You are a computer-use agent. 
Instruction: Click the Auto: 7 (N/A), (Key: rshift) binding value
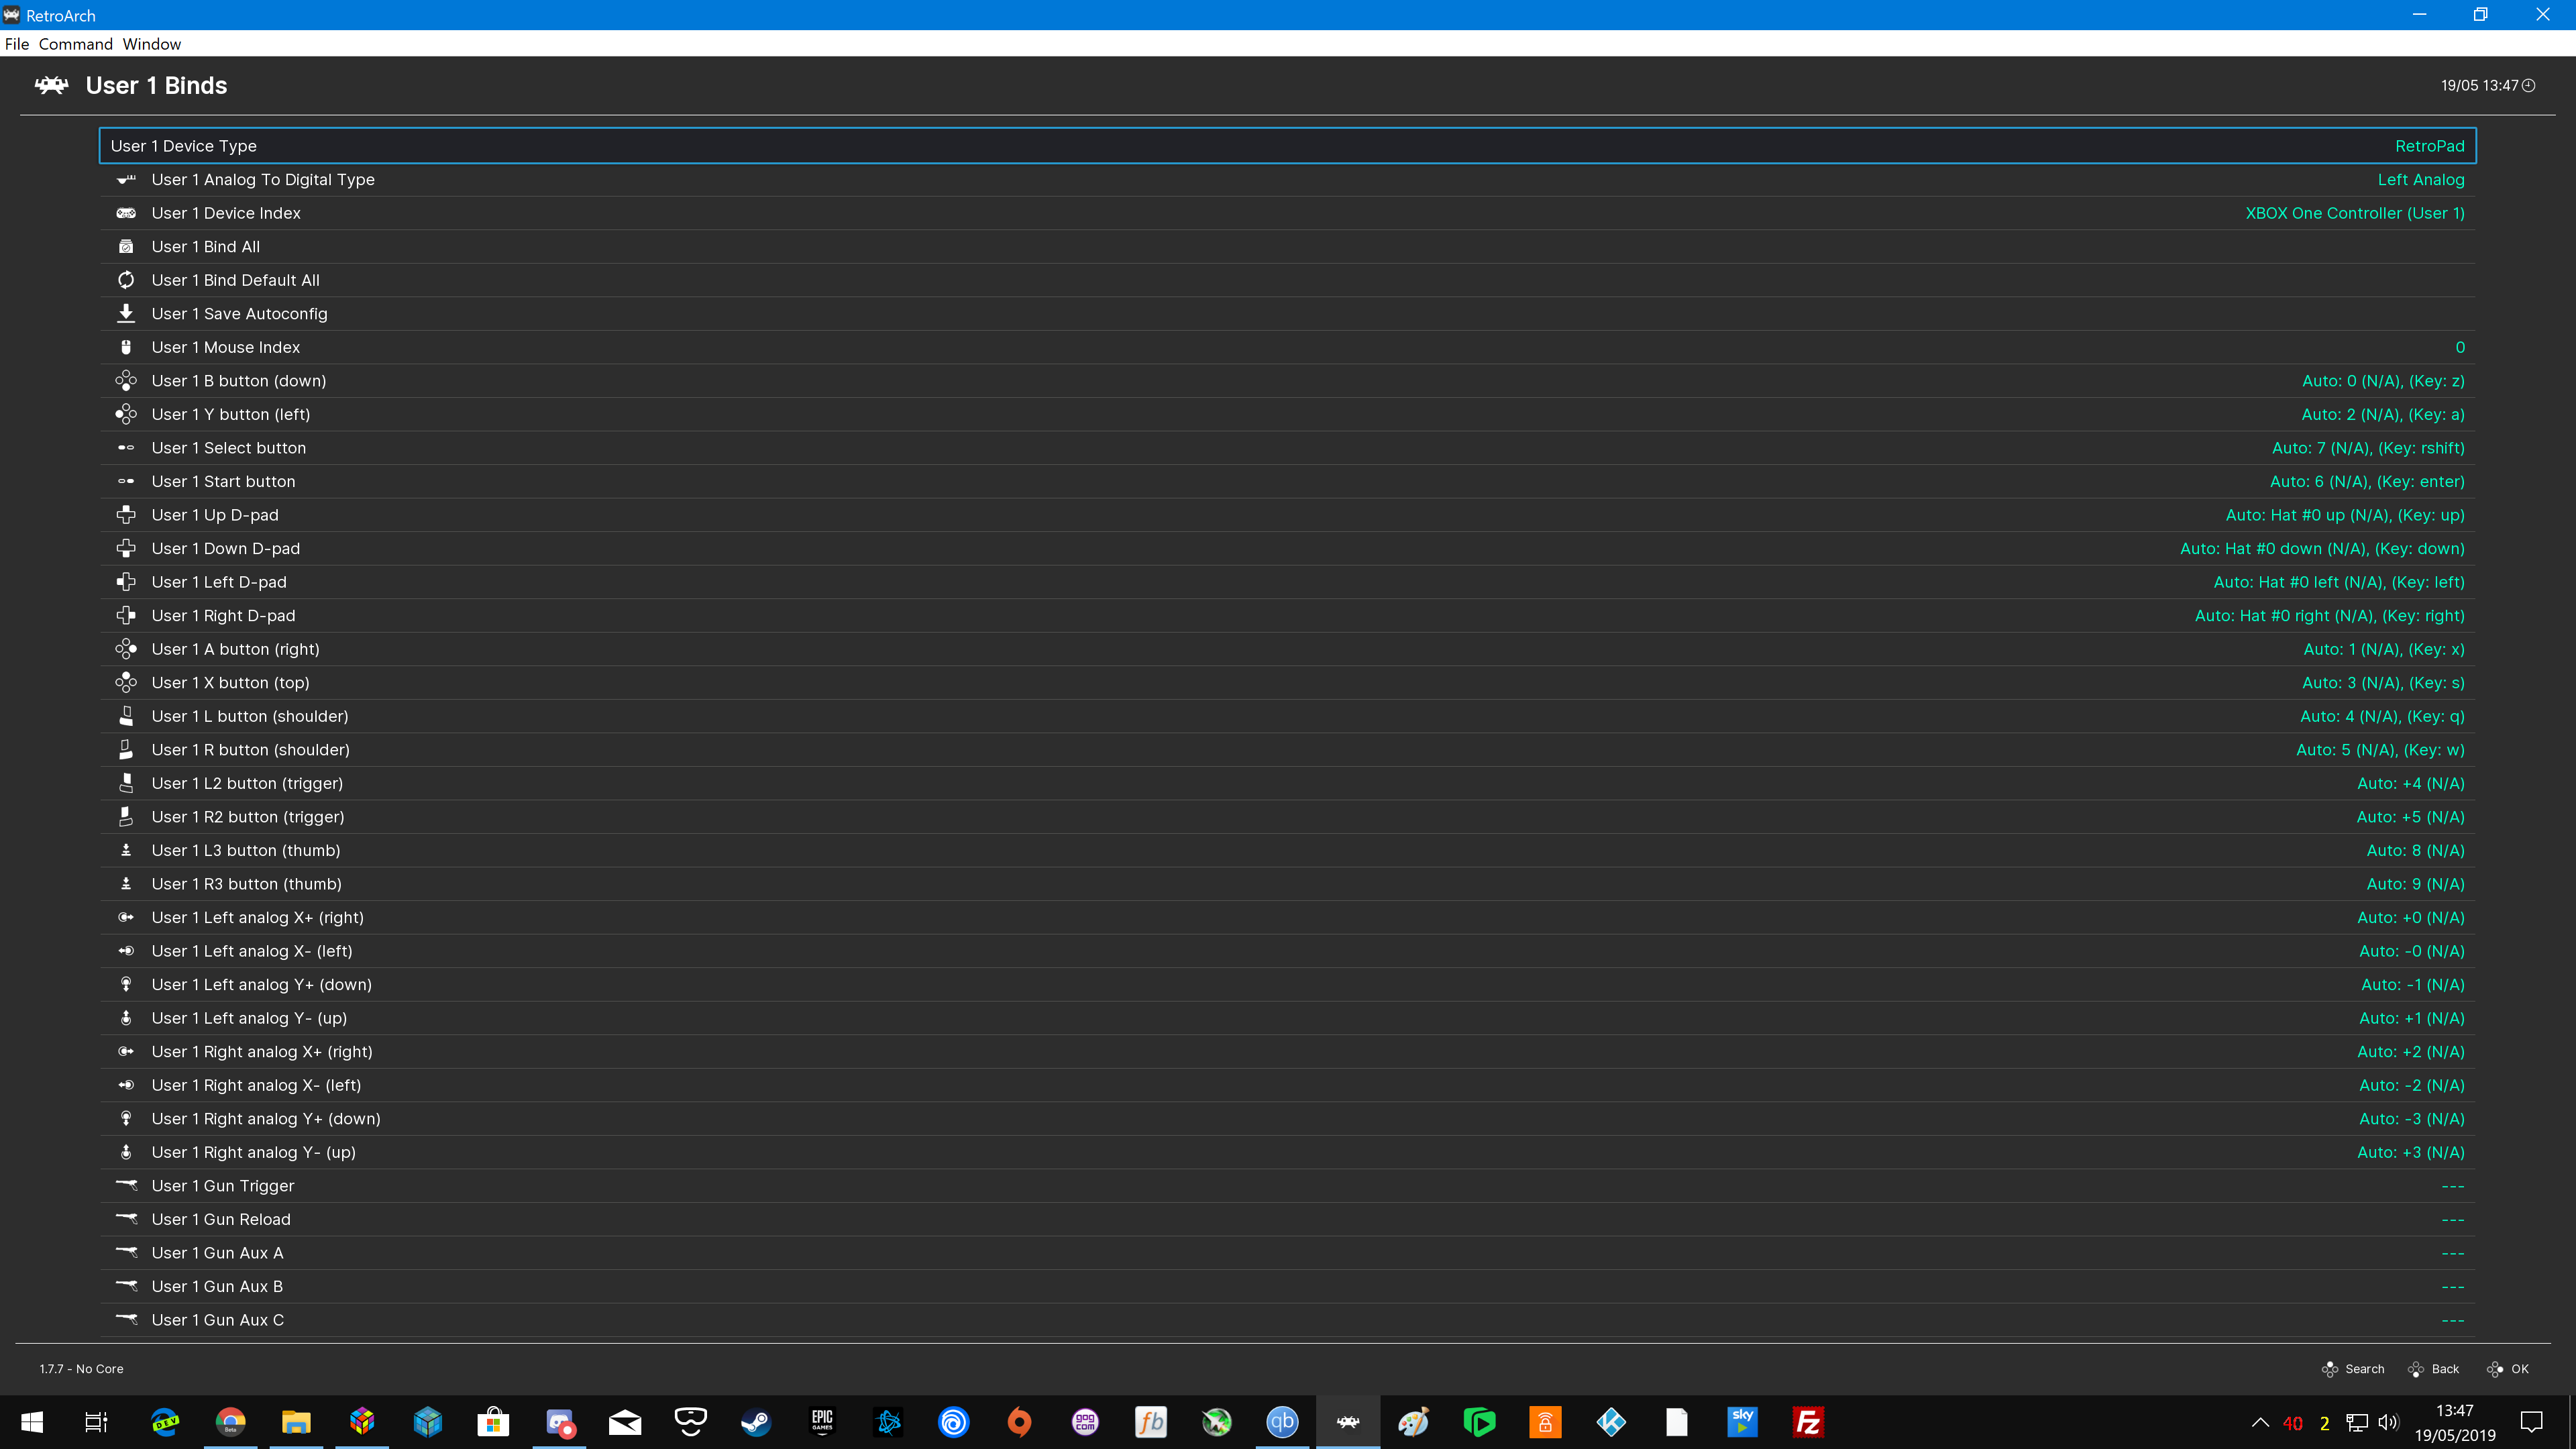(x=2367, y=447)
